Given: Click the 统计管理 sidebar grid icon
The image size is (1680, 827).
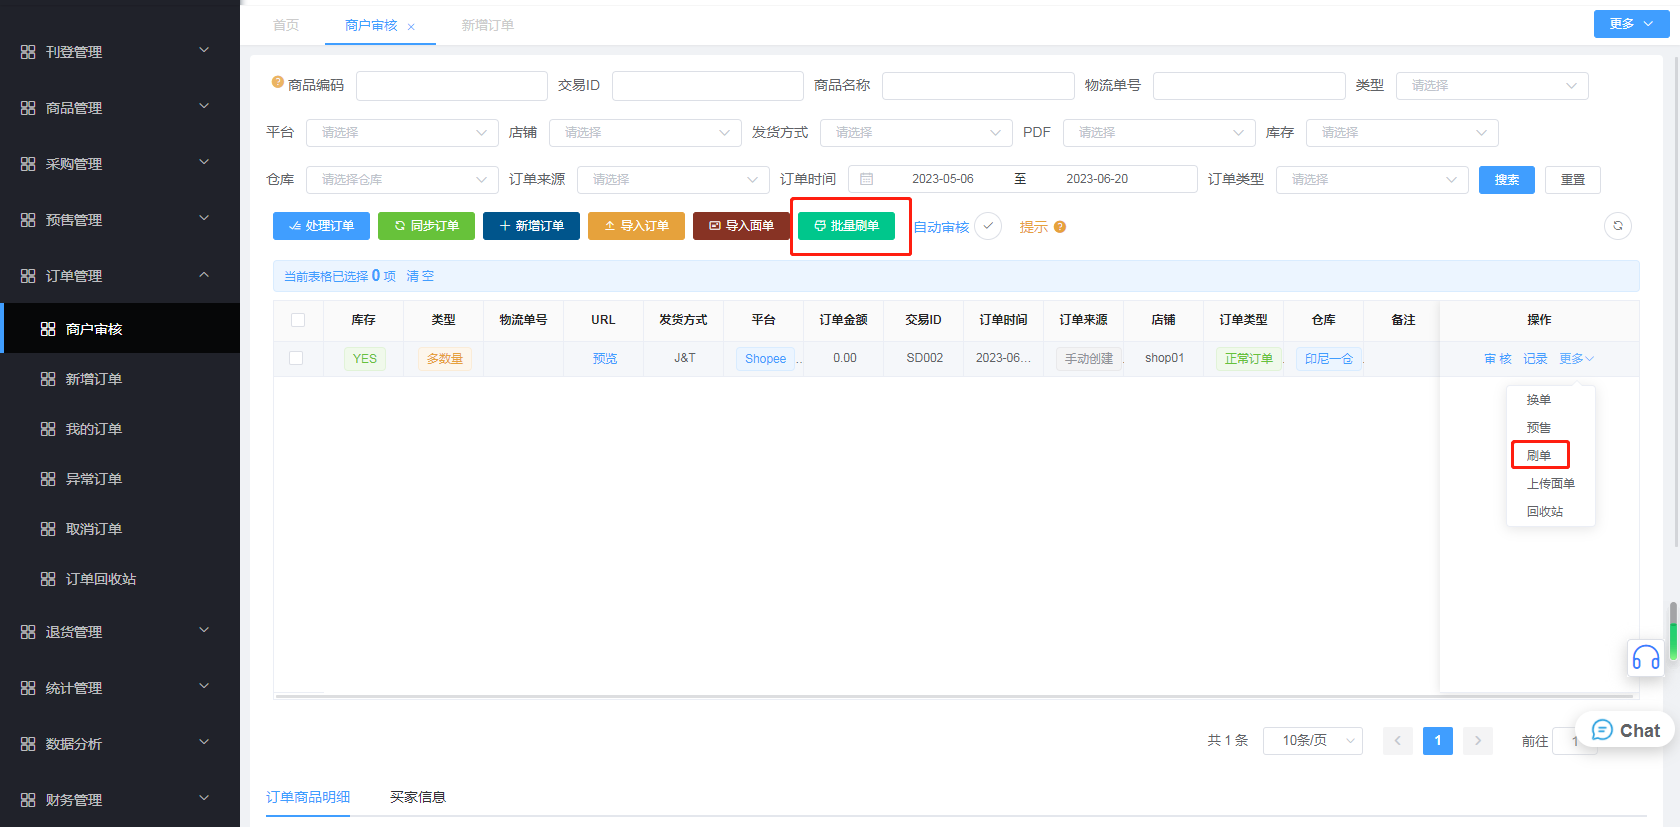Looking at the screenshot, I should point(28,688).
